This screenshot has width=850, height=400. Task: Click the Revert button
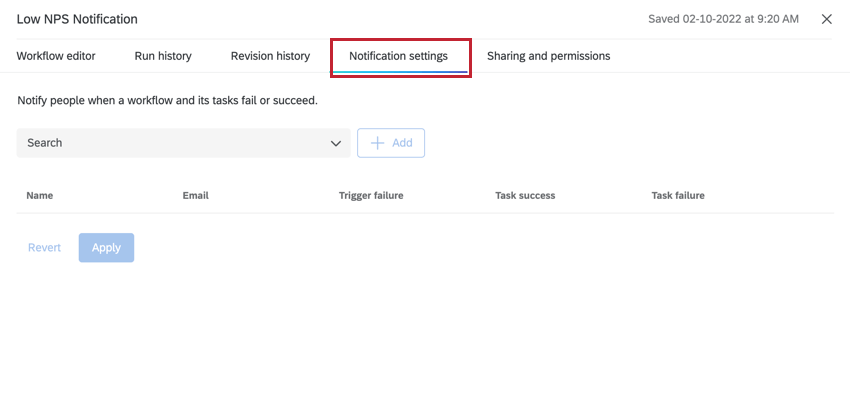pyautogui.click(x=44, y=248)
